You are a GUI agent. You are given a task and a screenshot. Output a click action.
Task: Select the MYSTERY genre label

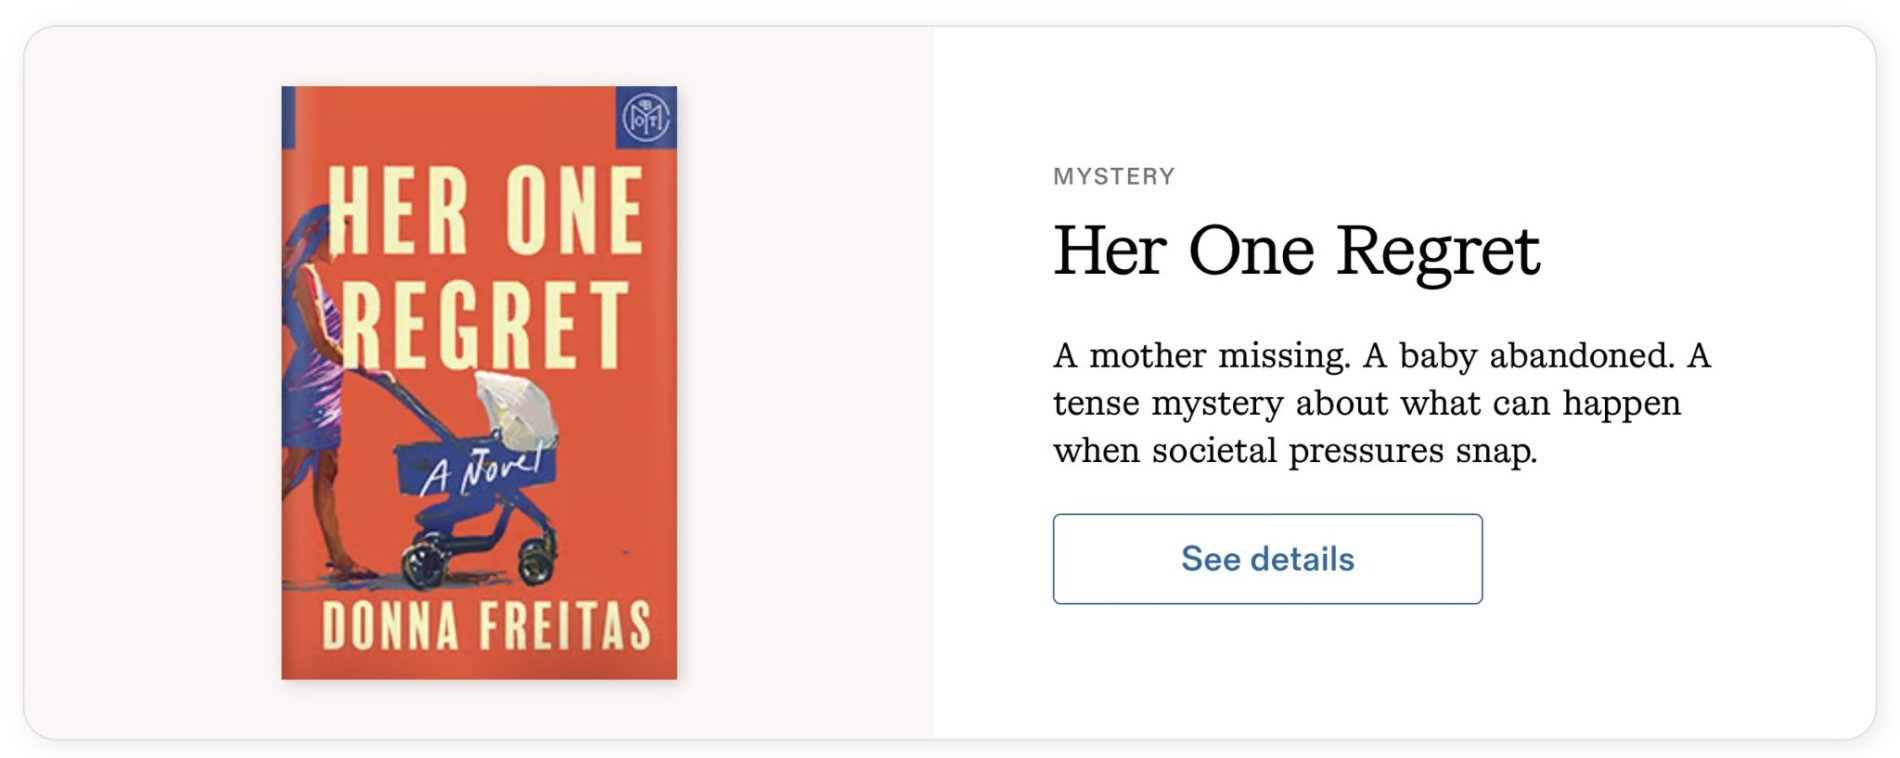pos(1113,177)
